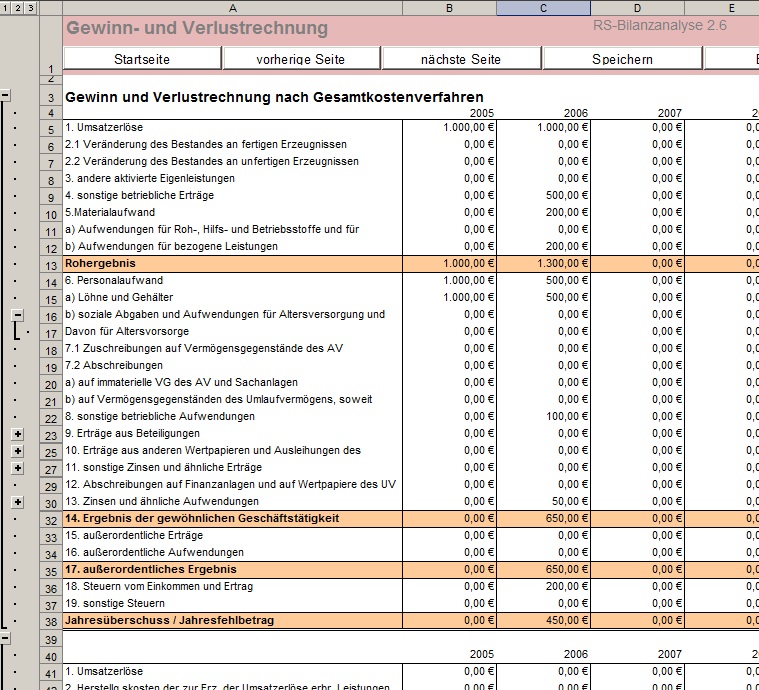Collapse the outline group at row 16
Image resolution: width=759 pixels, height=690 pixels.
tap(17, 314)
